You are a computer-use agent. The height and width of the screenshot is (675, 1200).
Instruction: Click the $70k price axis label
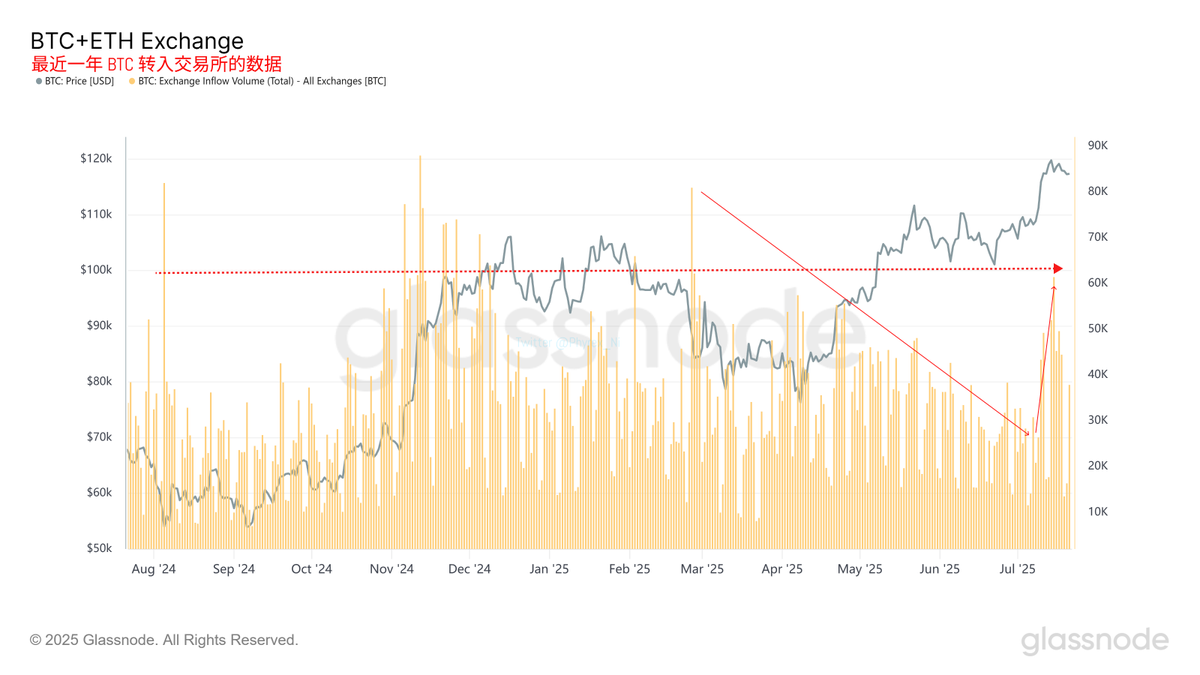(99, 437)
